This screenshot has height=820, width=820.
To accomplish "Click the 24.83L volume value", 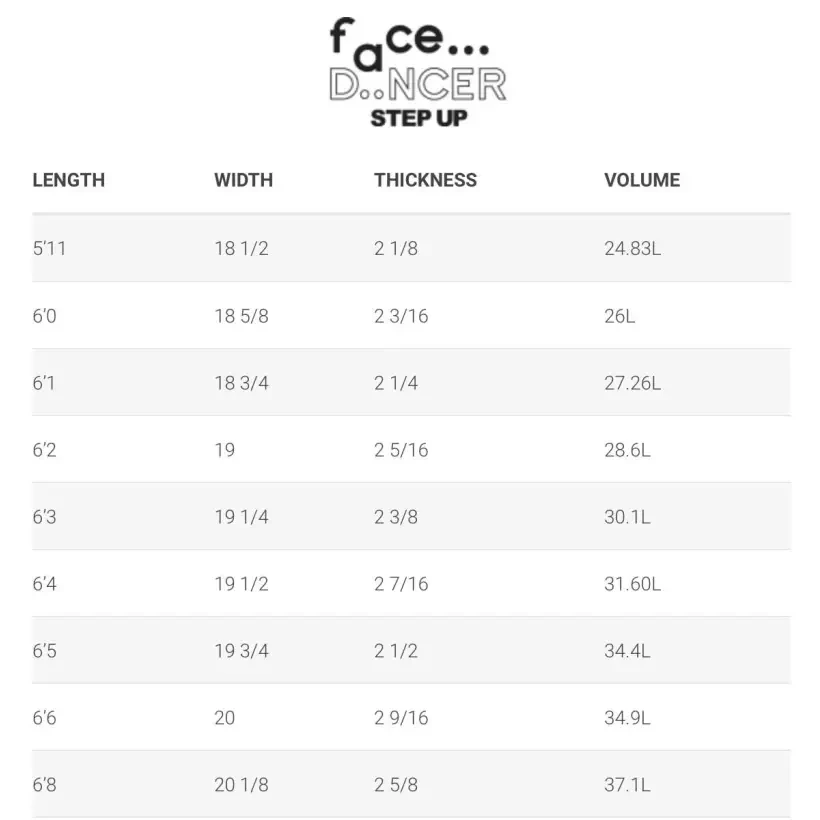I will click(x=632, y=248).
